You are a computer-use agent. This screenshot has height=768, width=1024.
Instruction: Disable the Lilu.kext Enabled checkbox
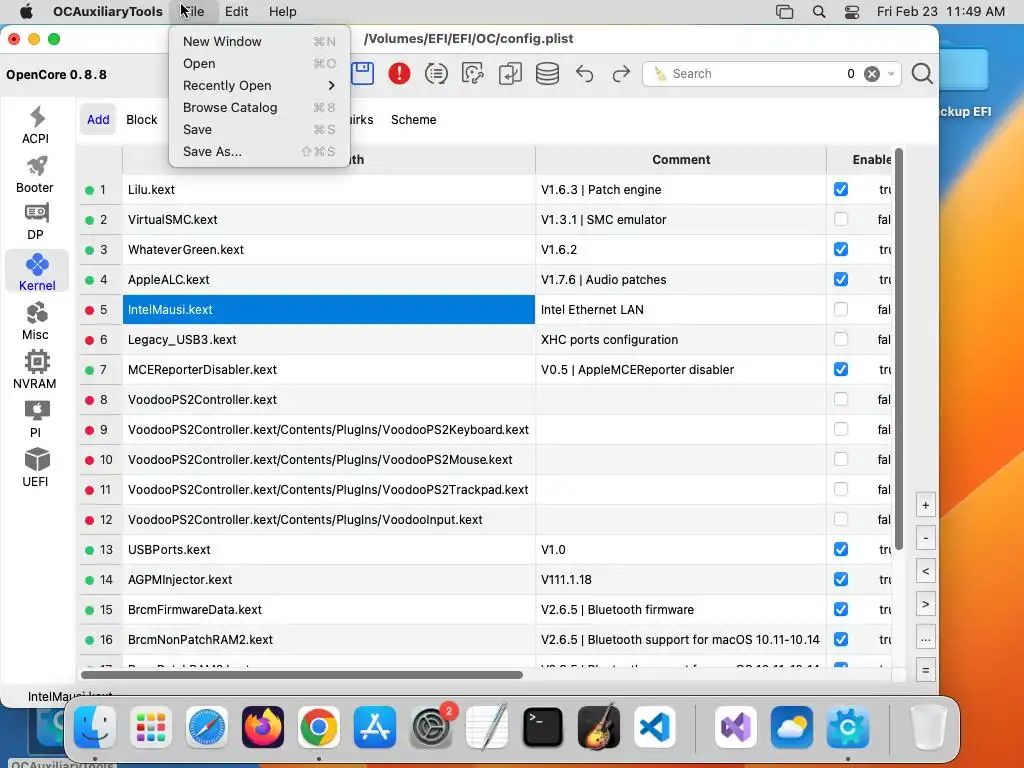click(x=840, y=189)
